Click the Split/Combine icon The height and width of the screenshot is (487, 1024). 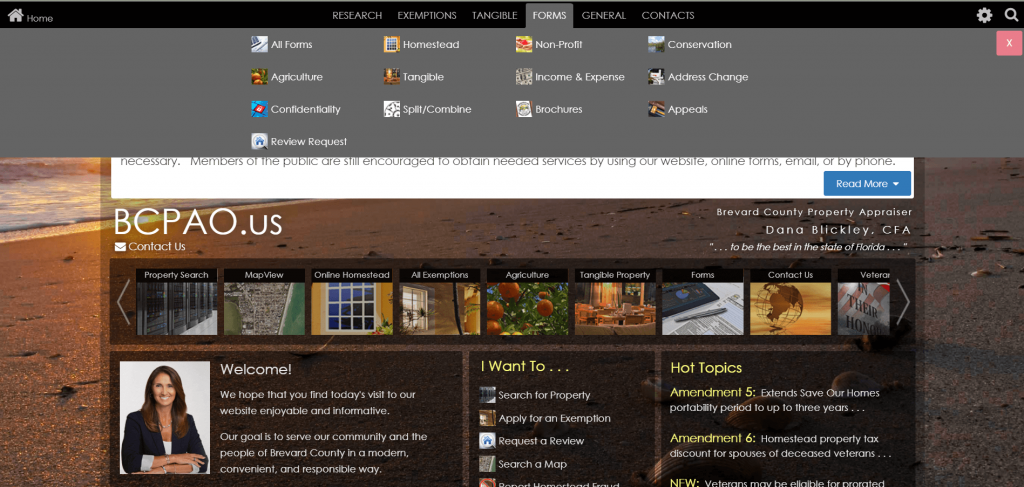pyautogui.click(x=392, y=109)
